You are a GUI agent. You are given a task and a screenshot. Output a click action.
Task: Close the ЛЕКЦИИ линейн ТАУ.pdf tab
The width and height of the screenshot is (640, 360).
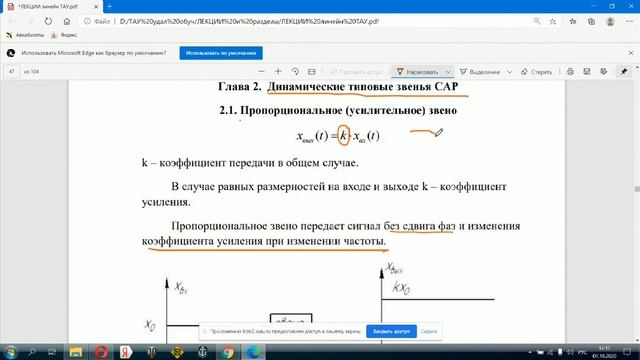point(96,7)
